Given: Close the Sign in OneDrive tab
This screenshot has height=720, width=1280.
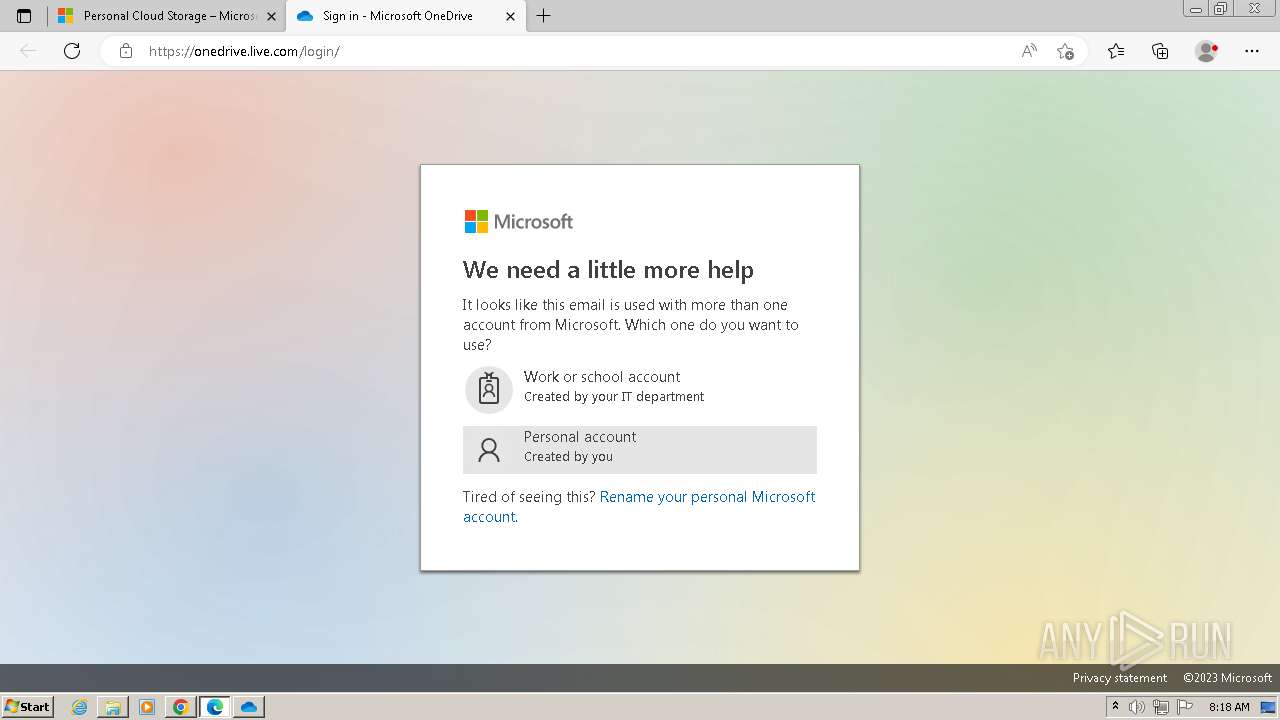Looking at the screenshot, I should 510,16.
